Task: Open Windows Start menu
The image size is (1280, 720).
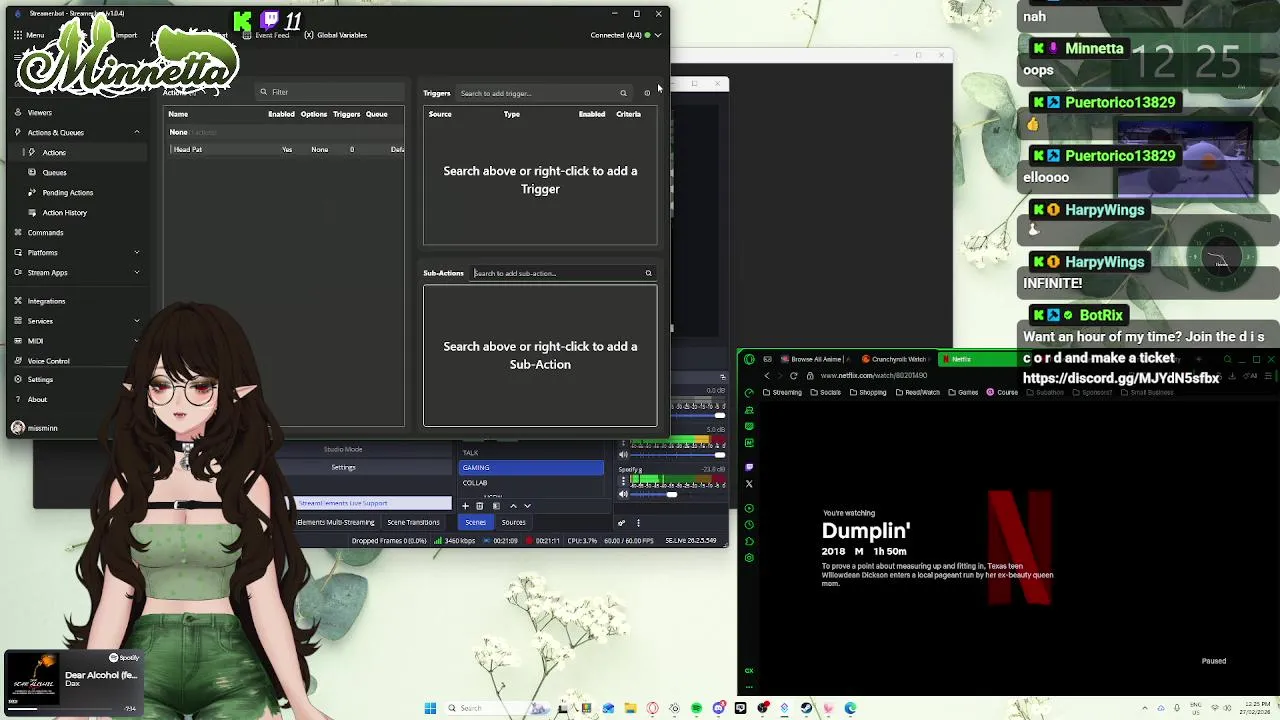Action: point(430,708)
